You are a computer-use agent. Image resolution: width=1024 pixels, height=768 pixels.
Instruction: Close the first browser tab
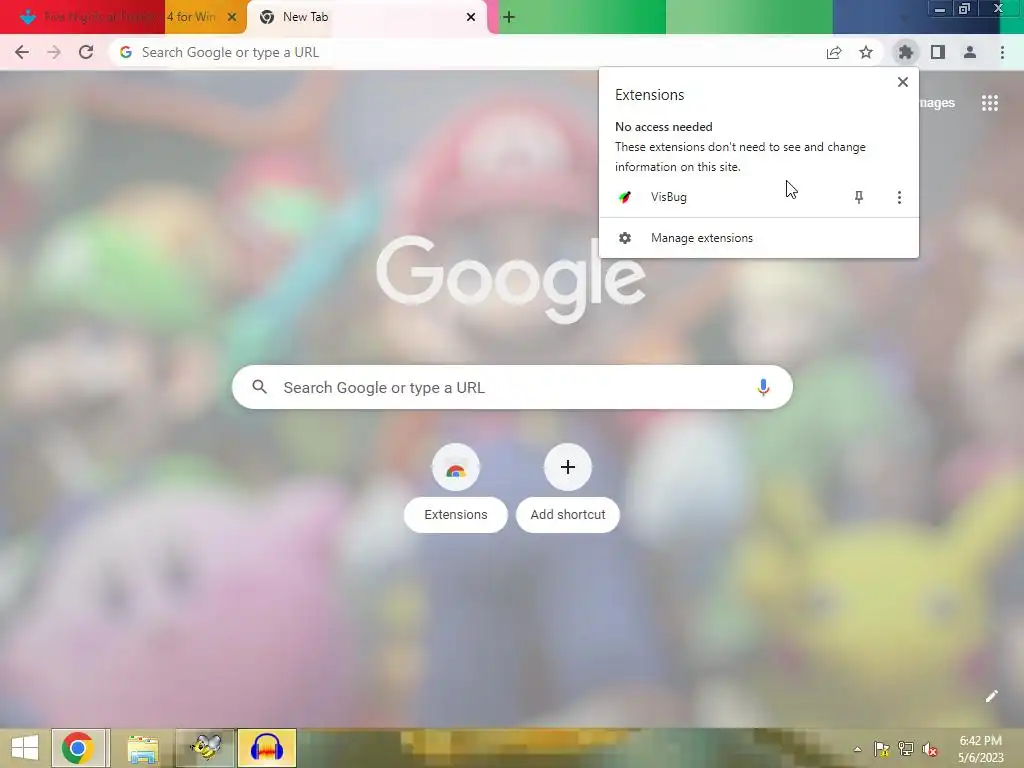[232, 17]
